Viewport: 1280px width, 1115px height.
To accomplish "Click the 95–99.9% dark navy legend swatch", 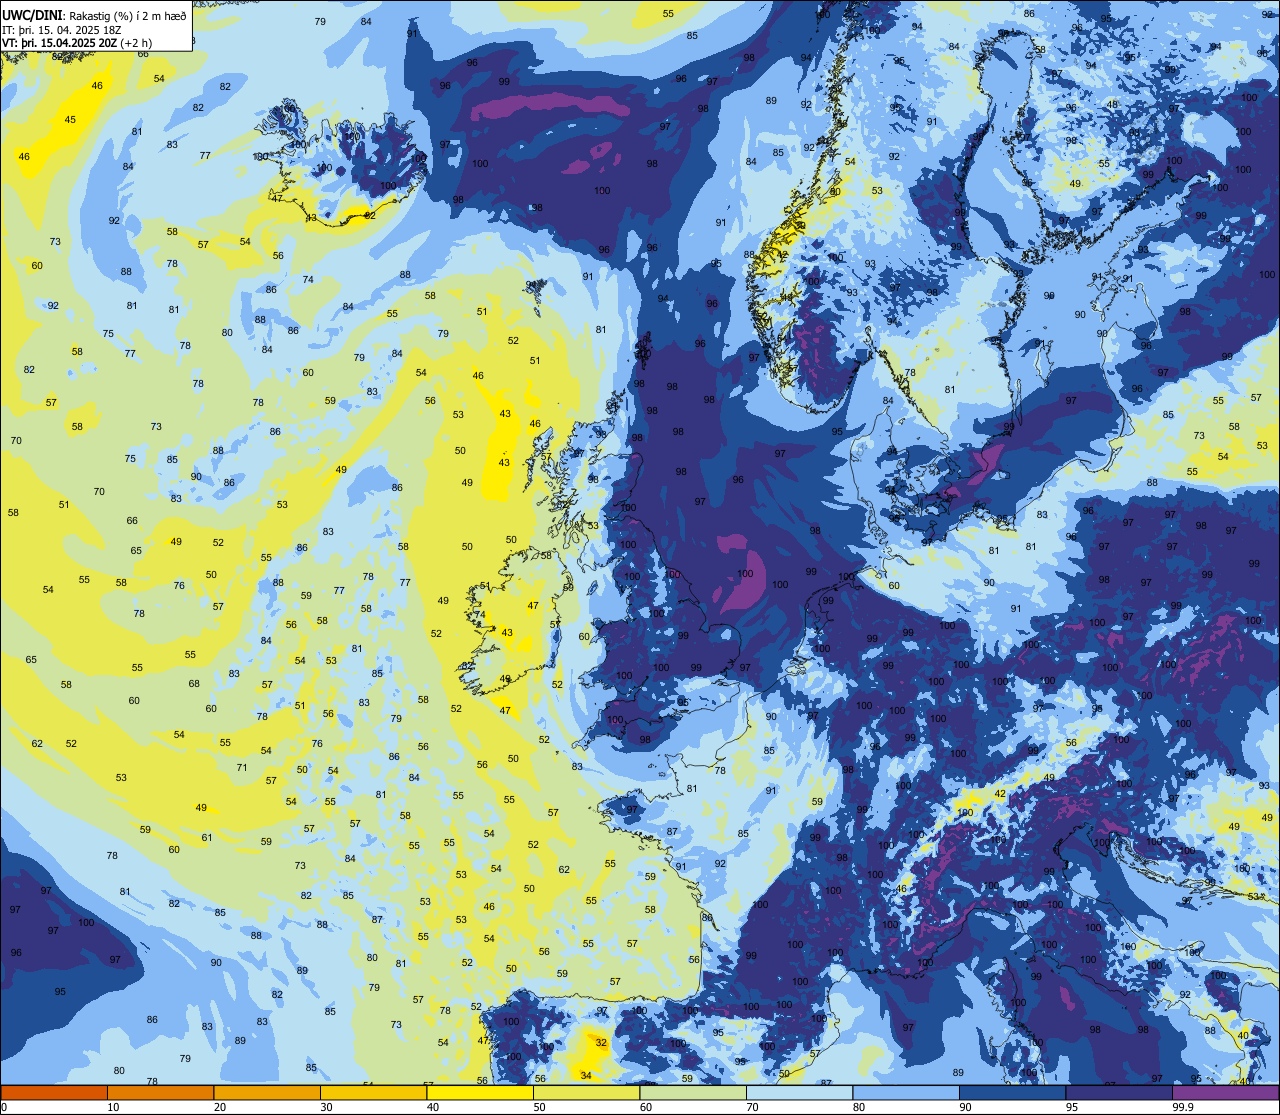I will [x=1119, y=1092].
